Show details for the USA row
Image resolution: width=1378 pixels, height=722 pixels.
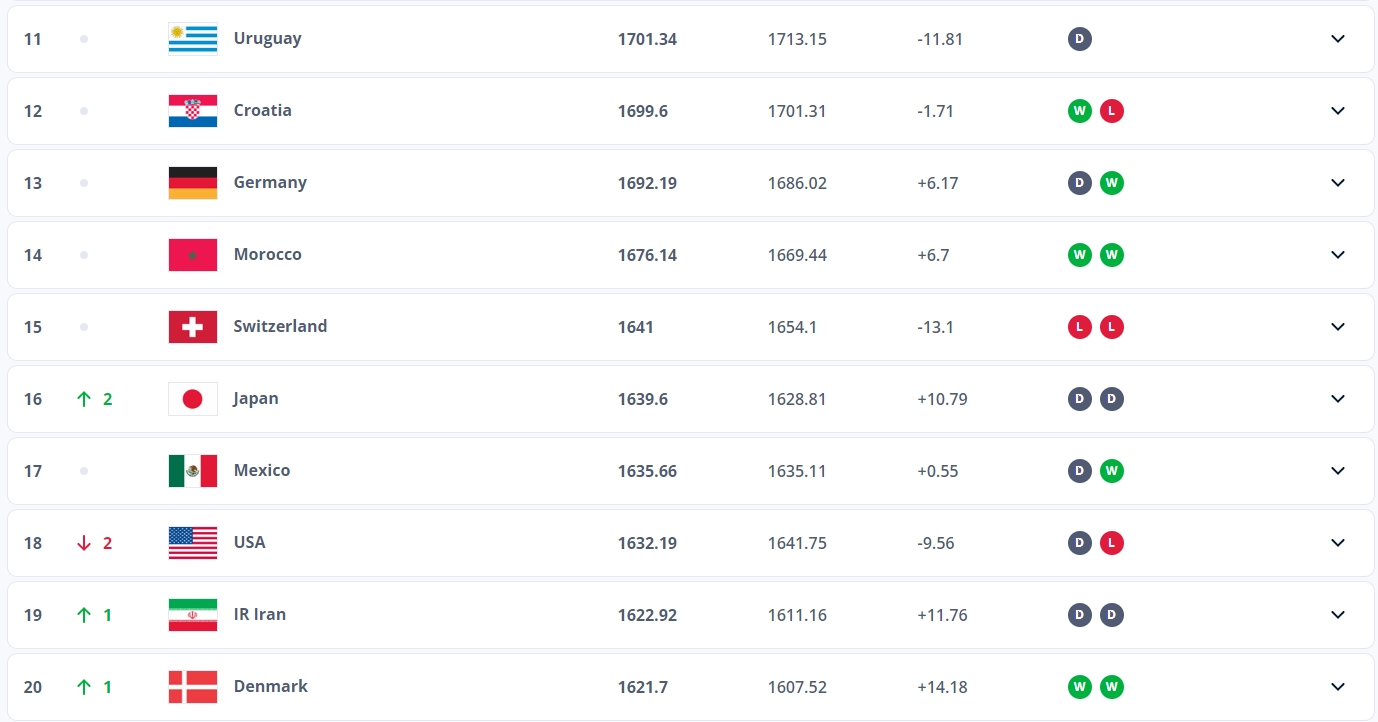pos(1338,543)
